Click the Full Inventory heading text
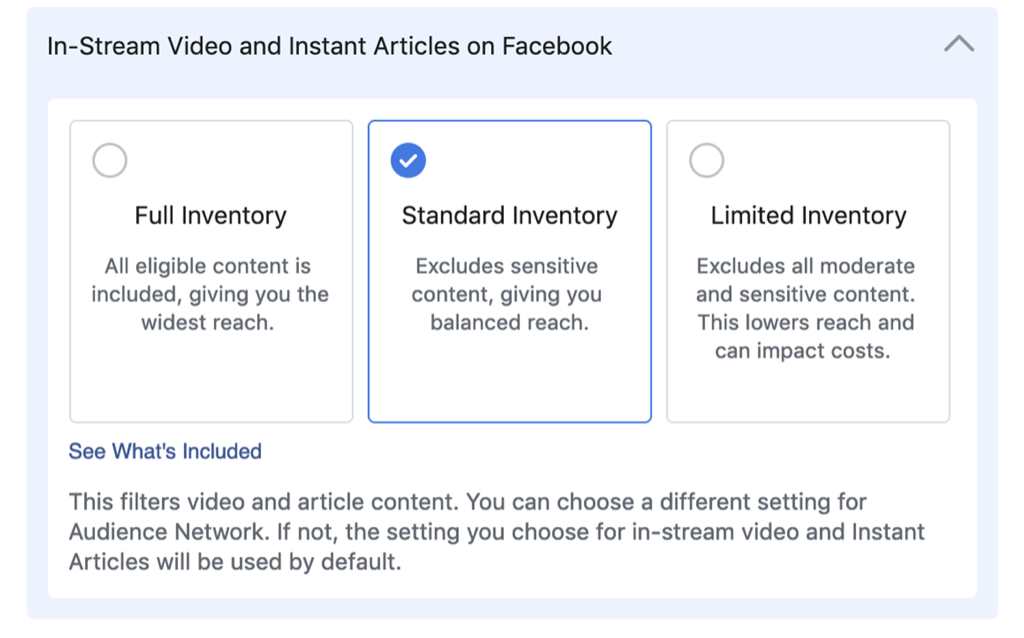 pos(210,214)
